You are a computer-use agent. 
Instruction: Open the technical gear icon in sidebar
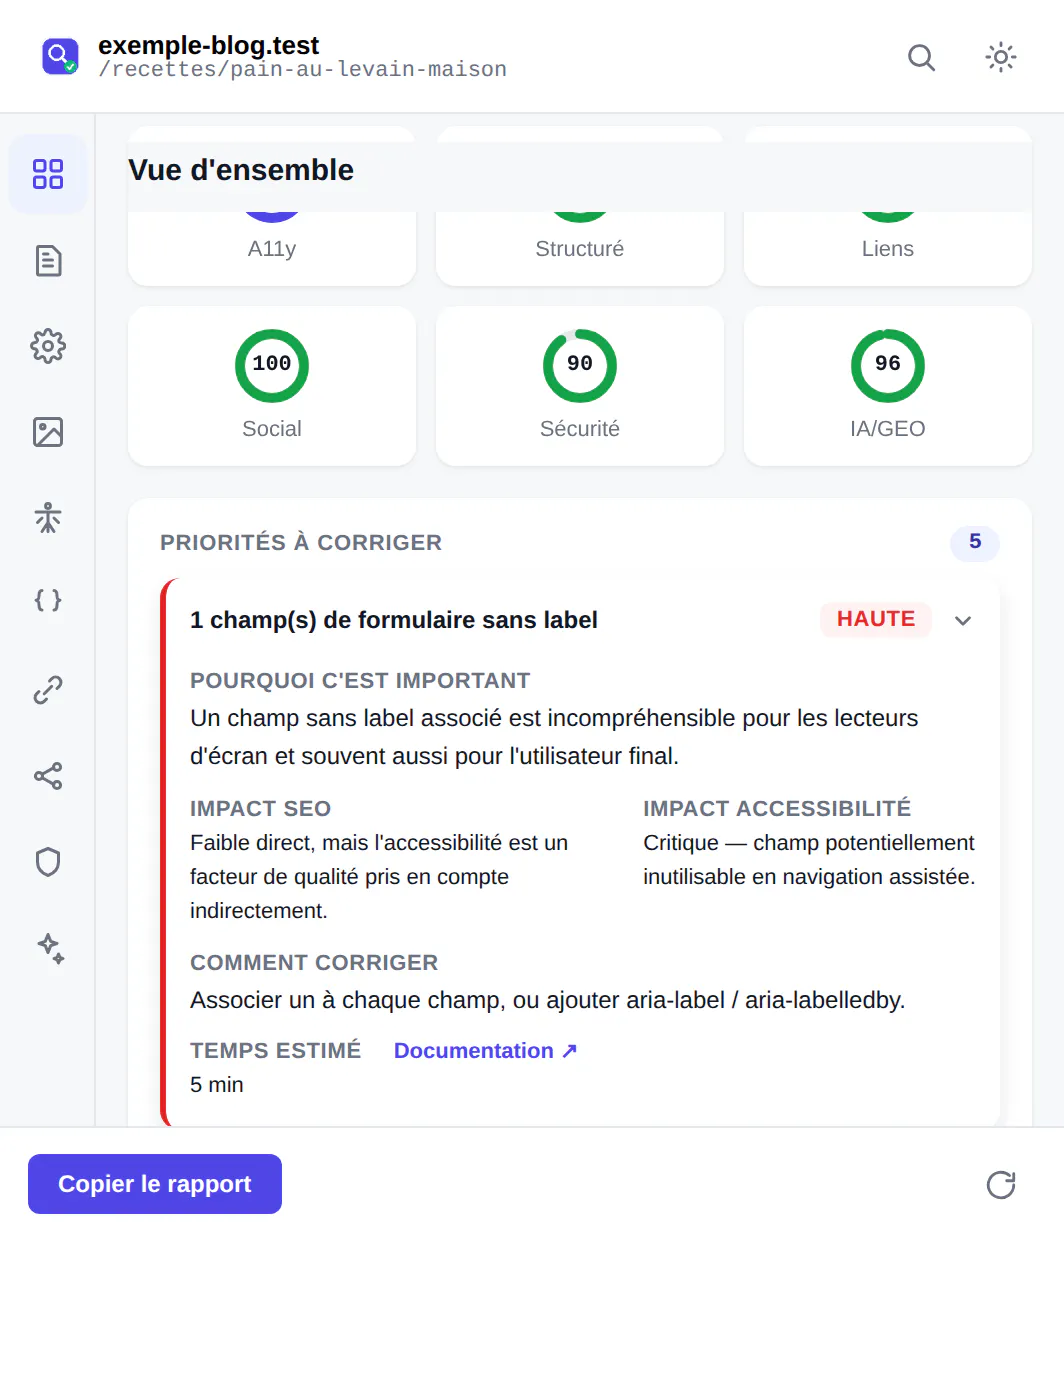tap(48, 346)
